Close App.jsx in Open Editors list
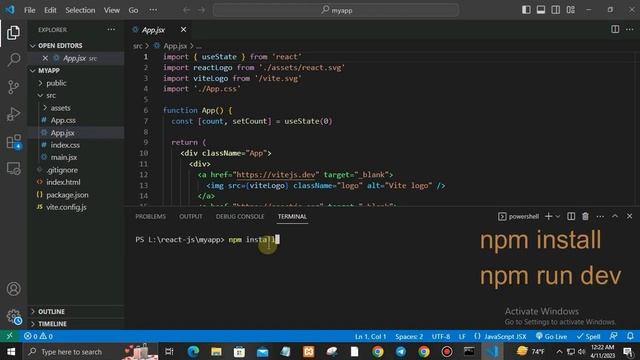Screen dimensions: 640x360 45,58
